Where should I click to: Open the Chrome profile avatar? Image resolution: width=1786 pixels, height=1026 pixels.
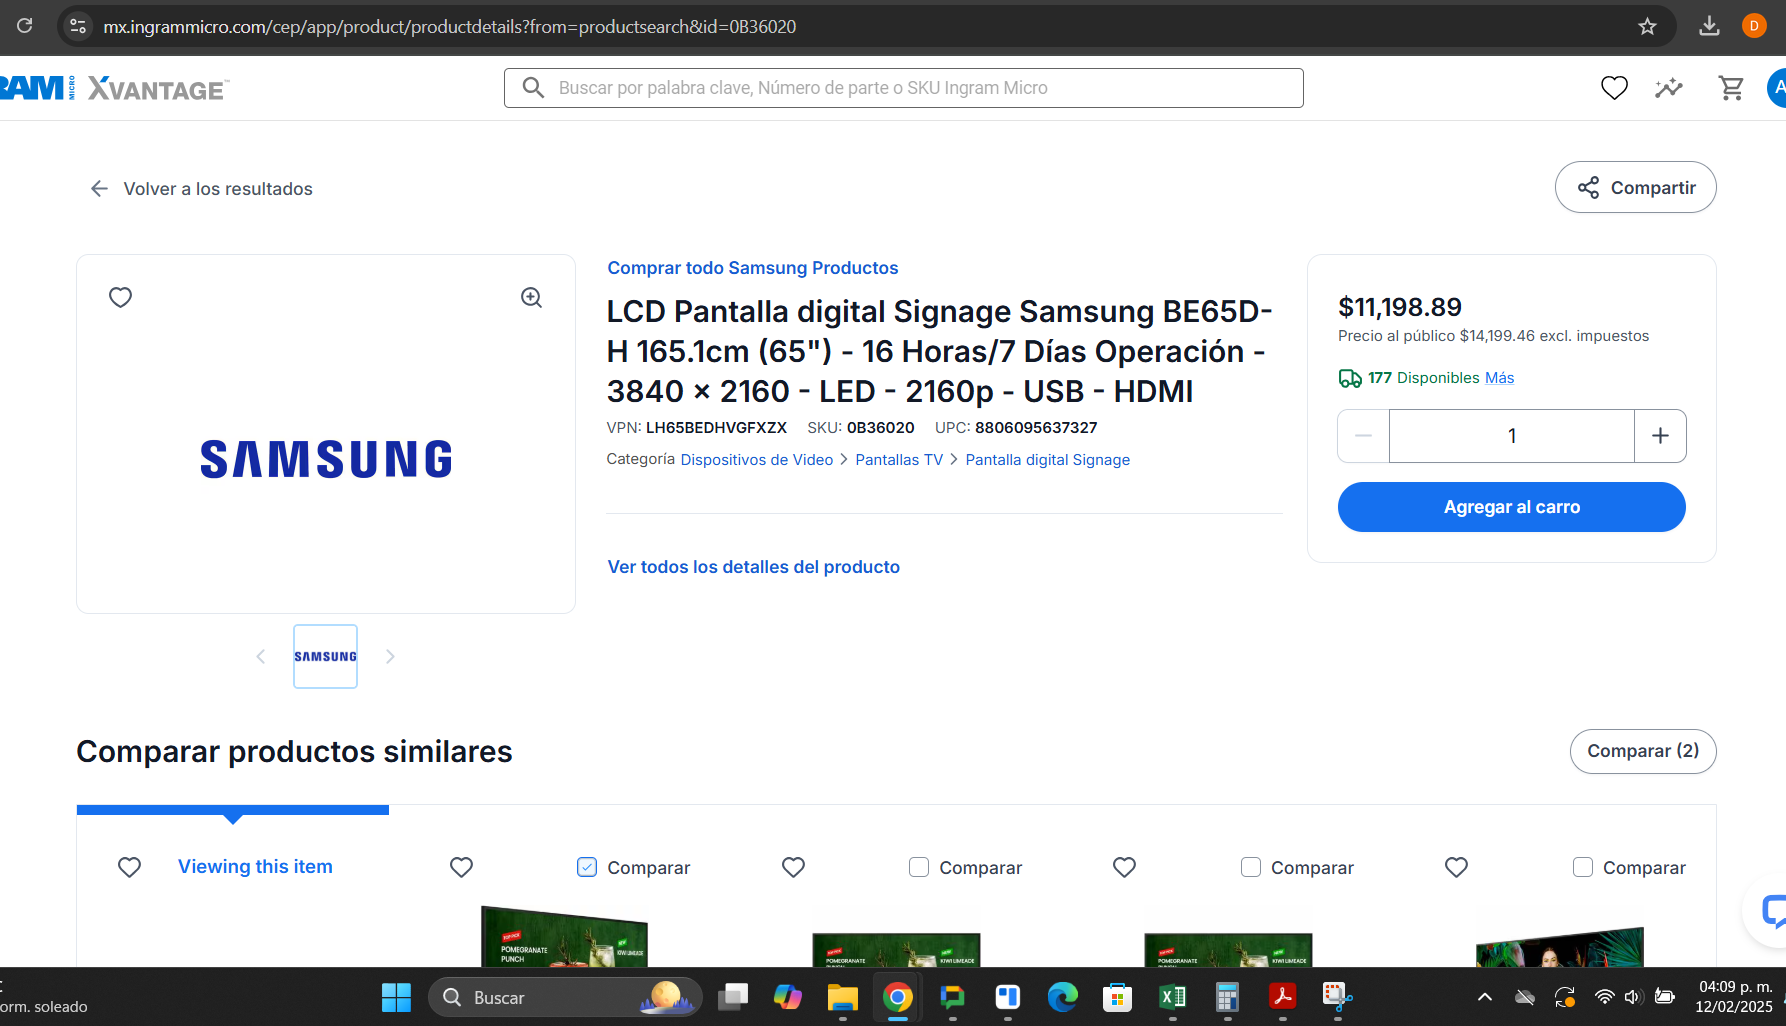(1753, 27)
